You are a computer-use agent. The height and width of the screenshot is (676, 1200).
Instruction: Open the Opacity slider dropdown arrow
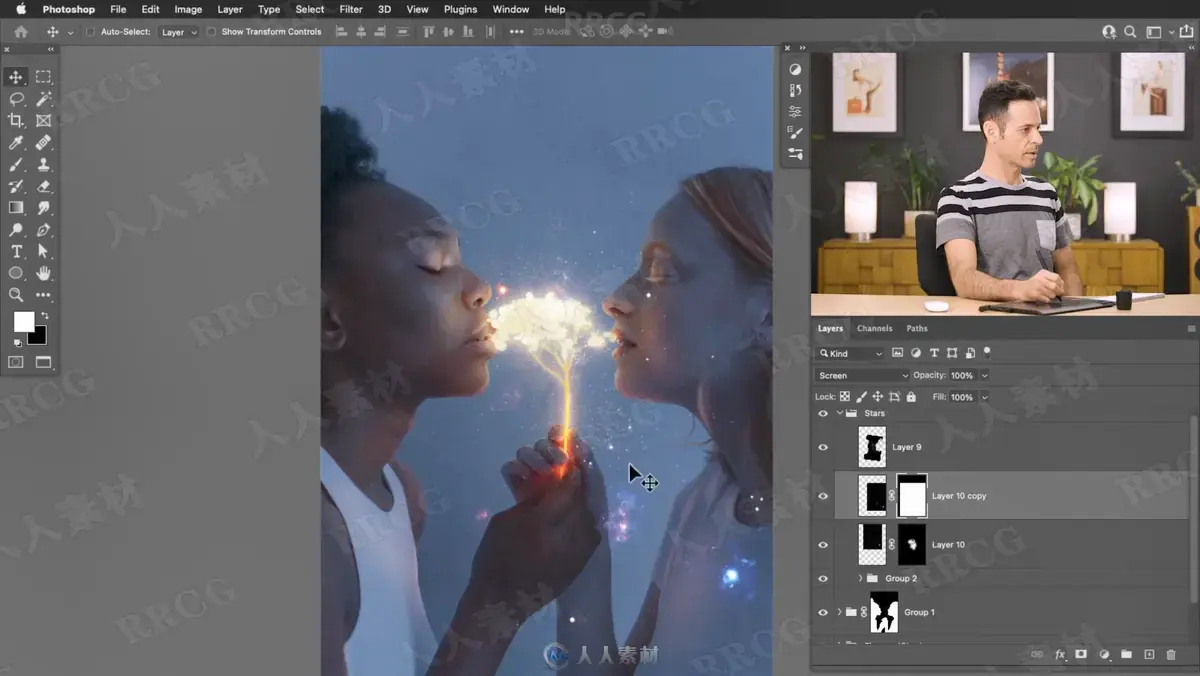[x=984, y=375]
